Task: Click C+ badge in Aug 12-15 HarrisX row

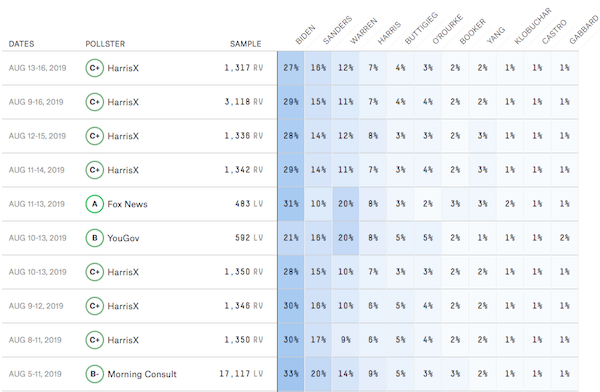Action: [95, 136]
